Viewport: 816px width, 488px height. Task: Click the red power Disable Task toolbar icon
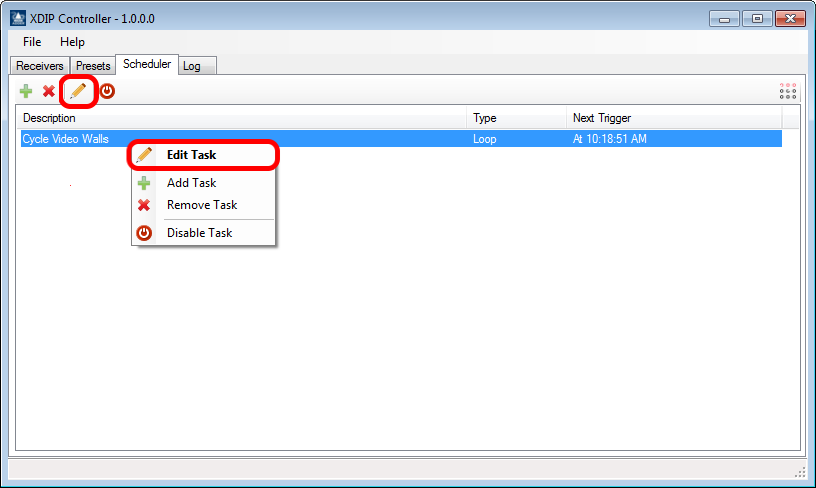point(107,92)
